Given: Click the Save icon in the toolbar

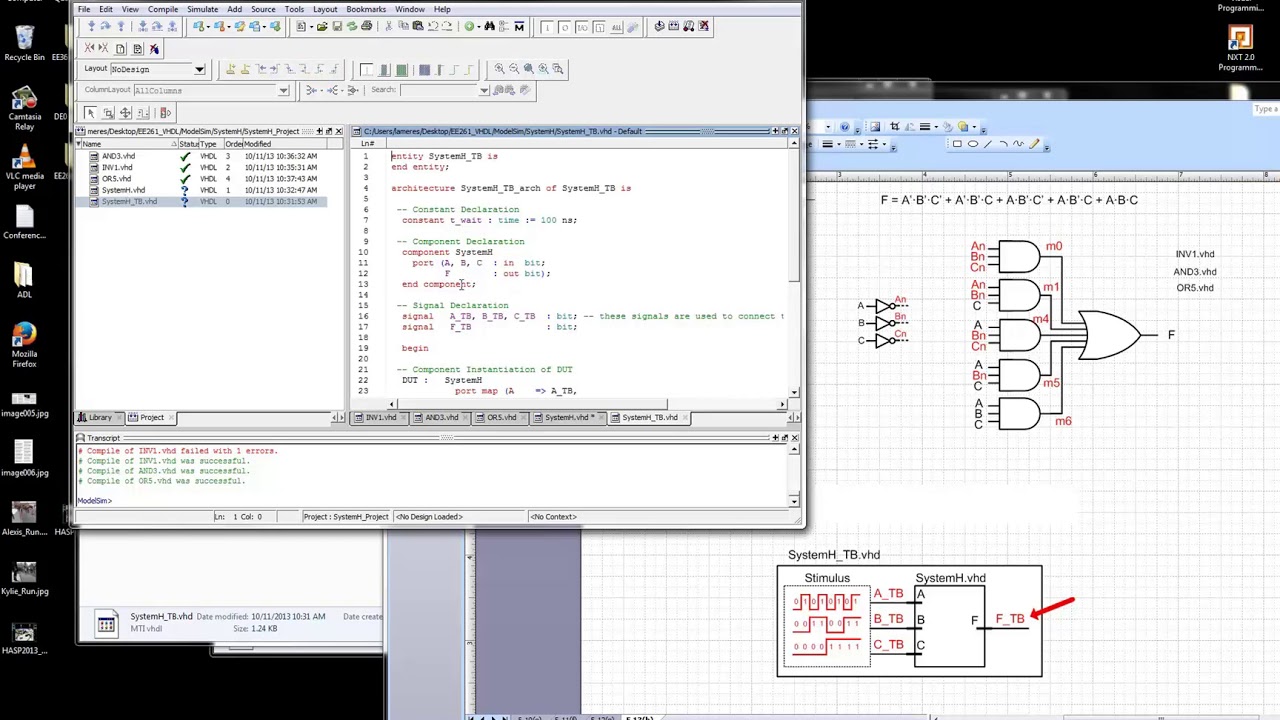Looking at the screenshot, I should coord(337,26).
